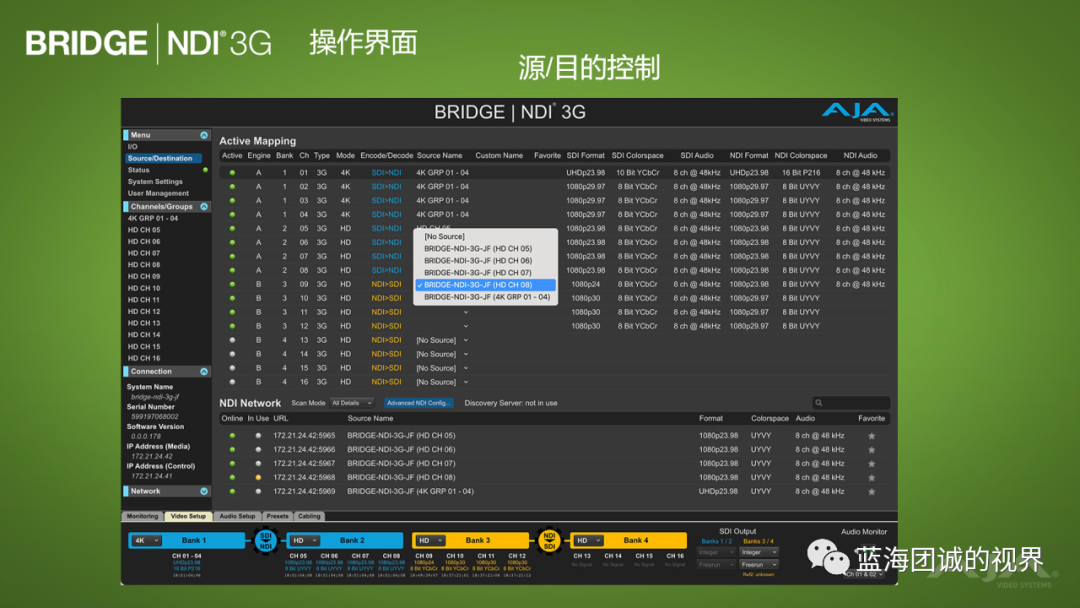Choose BRIDGE-NDI-3G-JF (4K GRP 01 - 04) in popup

[485, 297]
